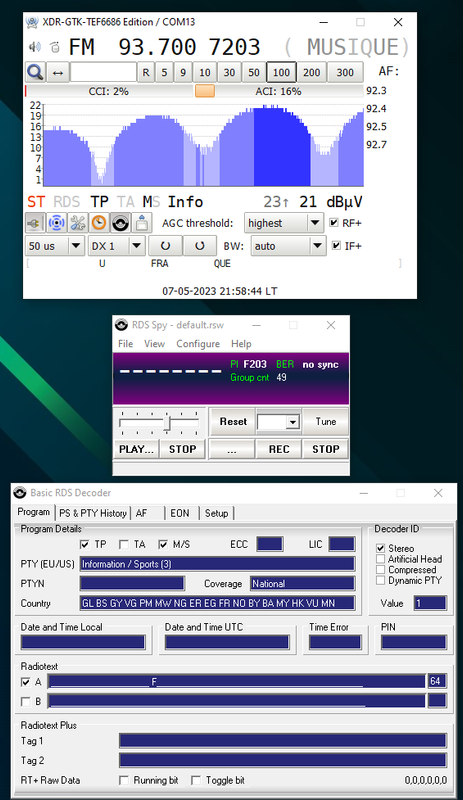The image size is (463, 800).
Task: Toggle TP checkbox in Program Details
Action: (x=85, y=545)
